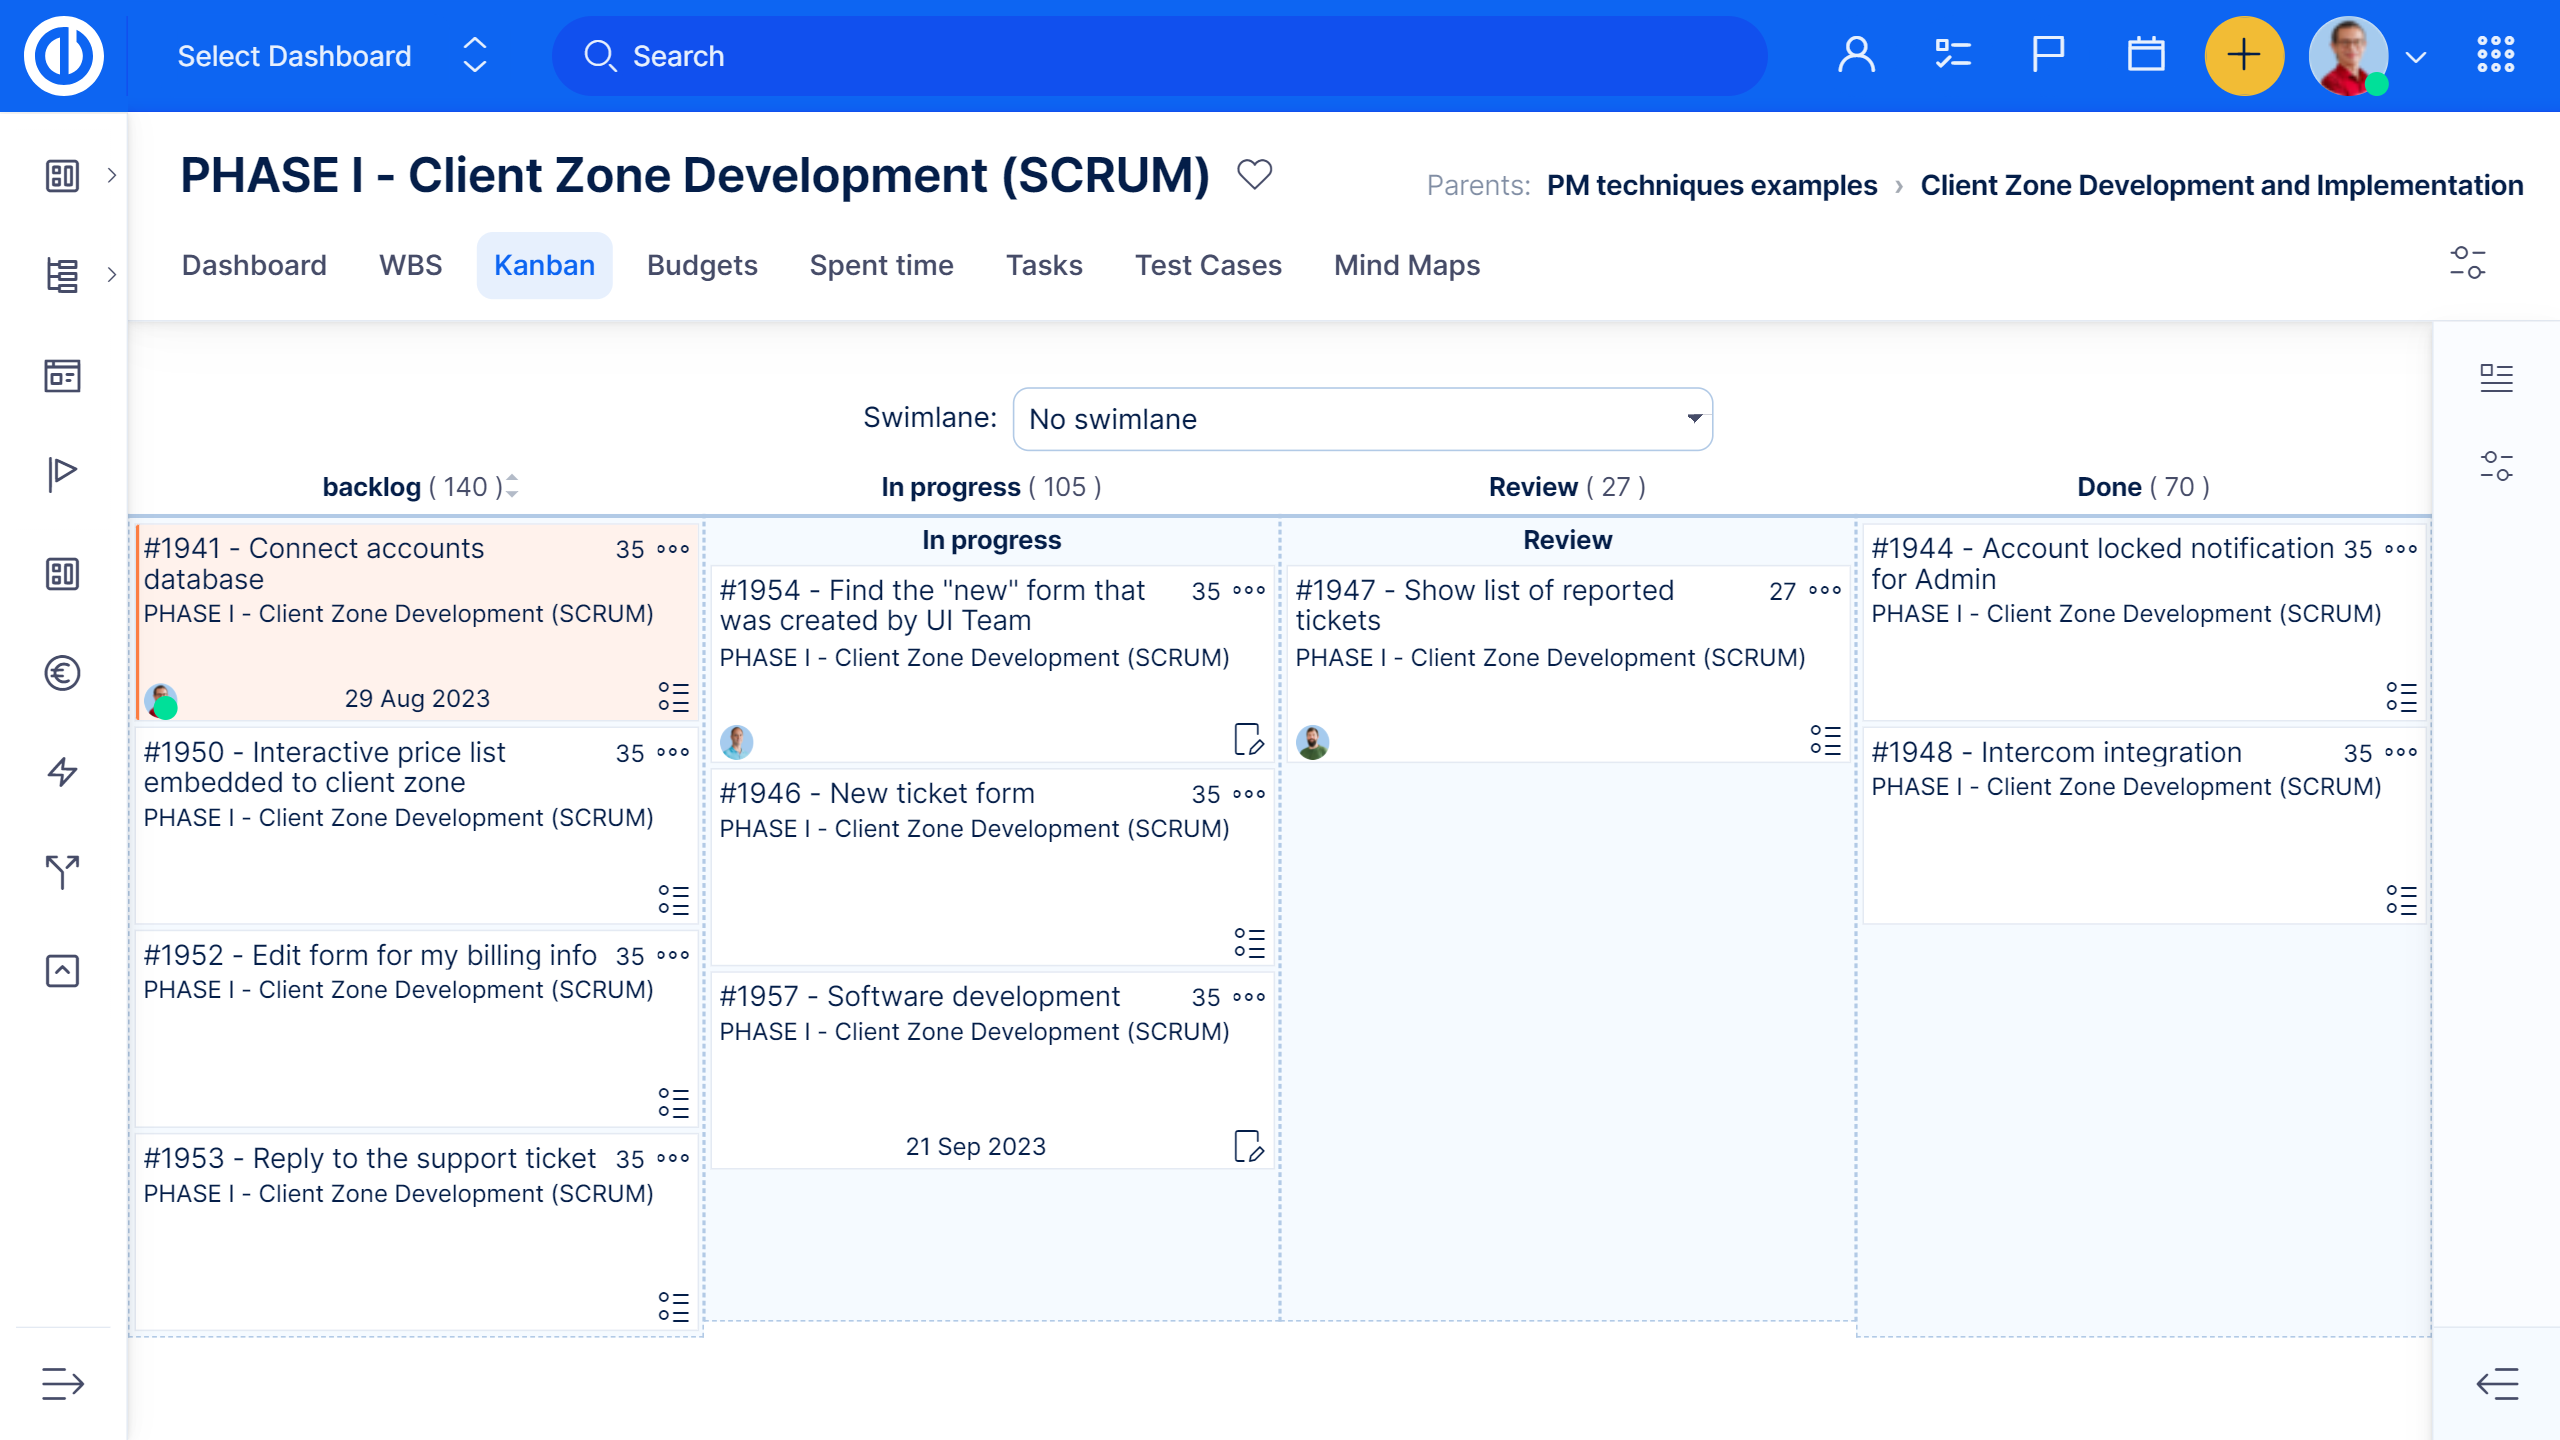Expand the left sidebar with arrow
The image size is (2560, 1440).
tap(62, 1384)
